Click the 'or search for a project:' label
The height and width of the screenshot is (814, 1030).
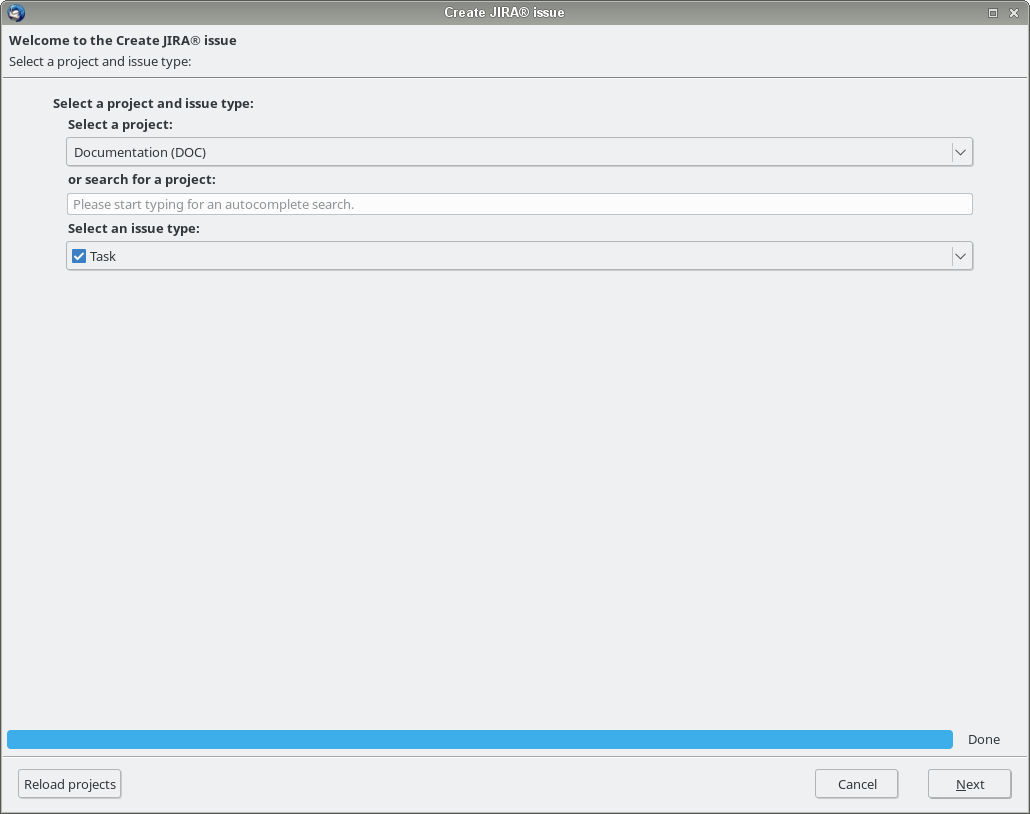142,179
